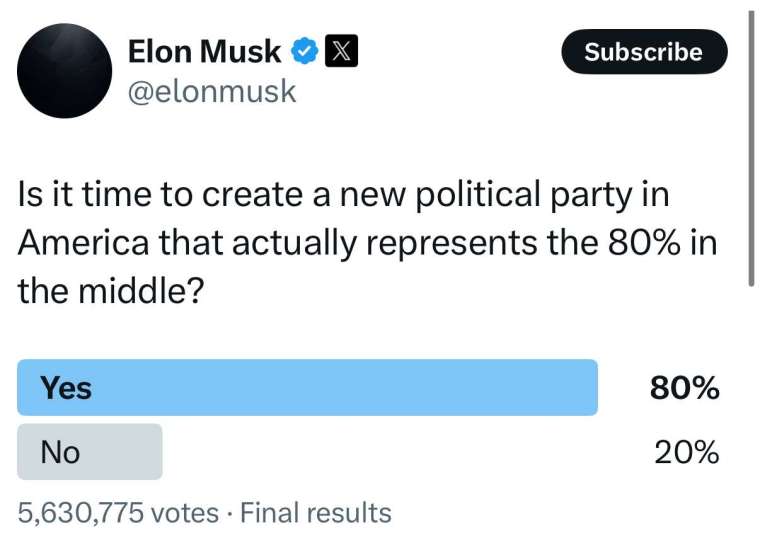This screenshot has width=760, height=557.
Task: Open Elon Musk's dark profile avatar
Action: pyautogui.click(x=64, y=71)
